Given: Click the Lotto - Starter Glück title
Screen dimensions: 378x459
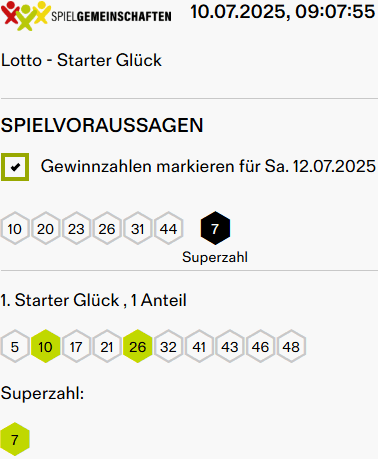Looking at the screenshot, I should [x=81, y=60].
